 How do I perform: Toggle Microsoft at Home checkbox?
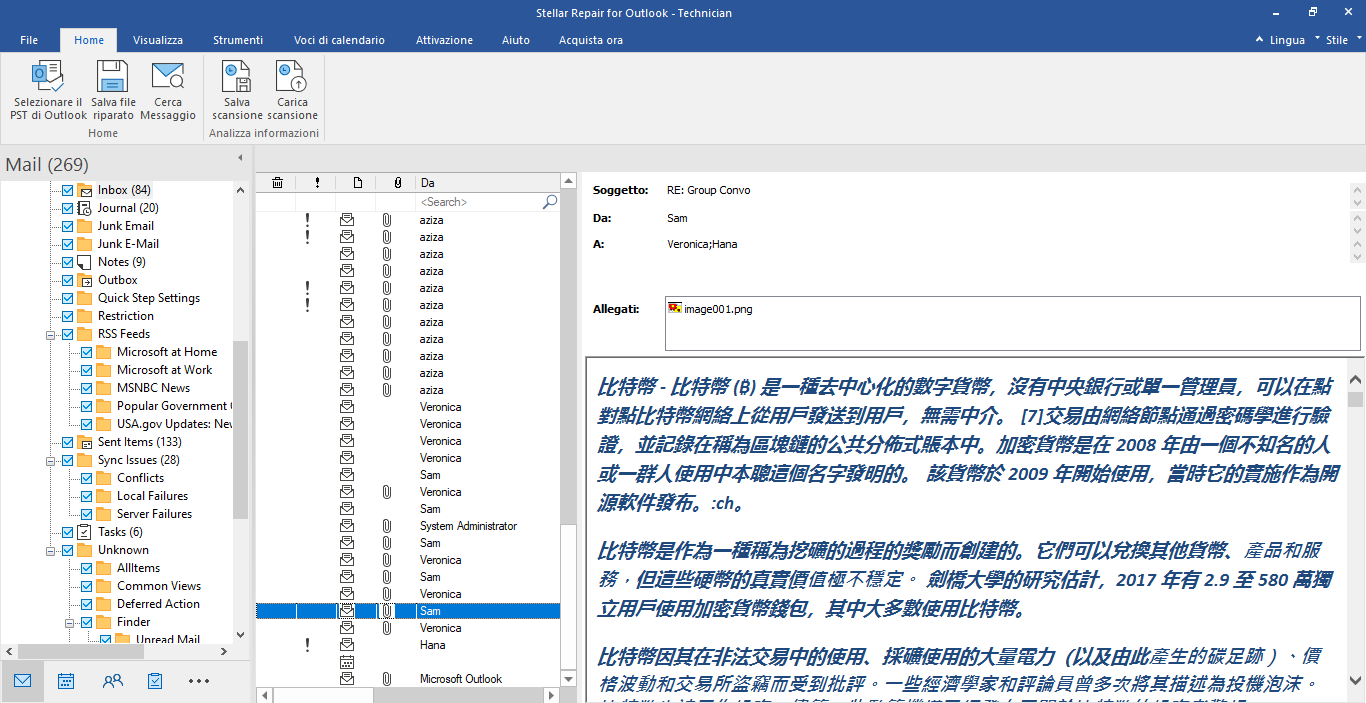87,352
